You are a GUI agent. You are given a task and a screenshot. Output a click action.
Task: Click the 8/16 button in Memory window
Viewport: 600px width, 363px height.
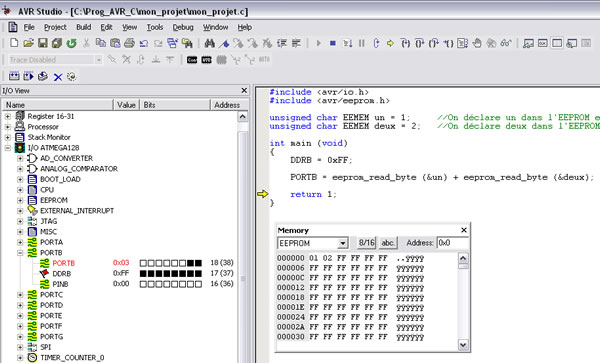[x=367, y=243]
